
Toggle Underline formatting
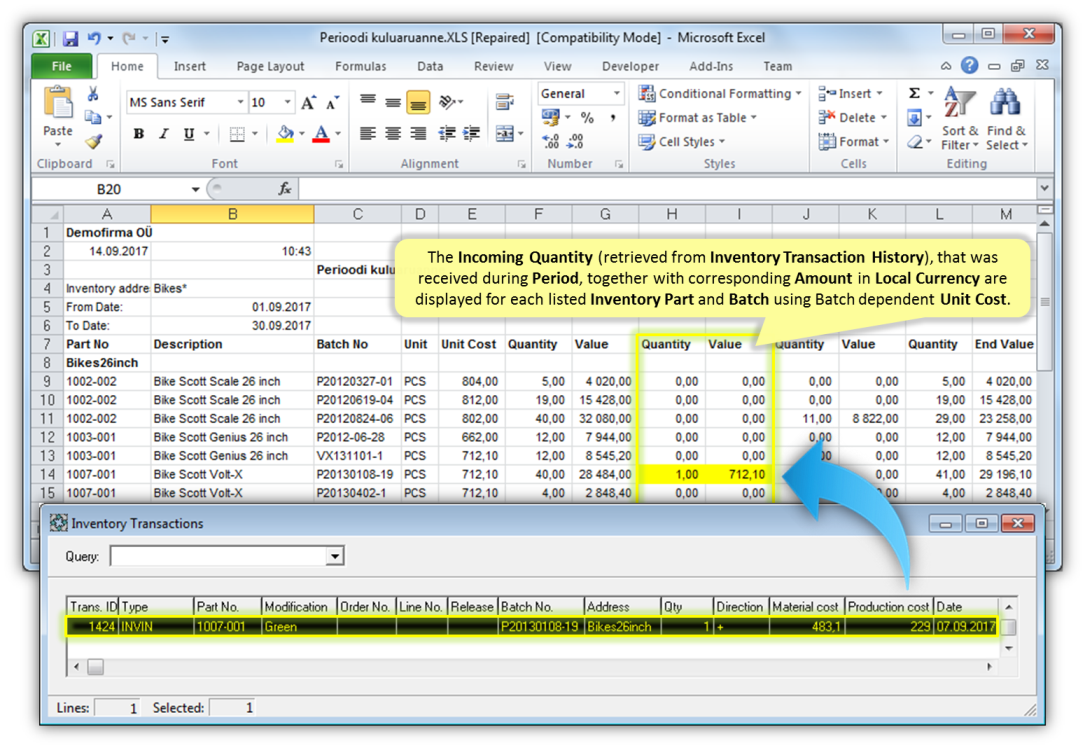click(x=188, y=134)
